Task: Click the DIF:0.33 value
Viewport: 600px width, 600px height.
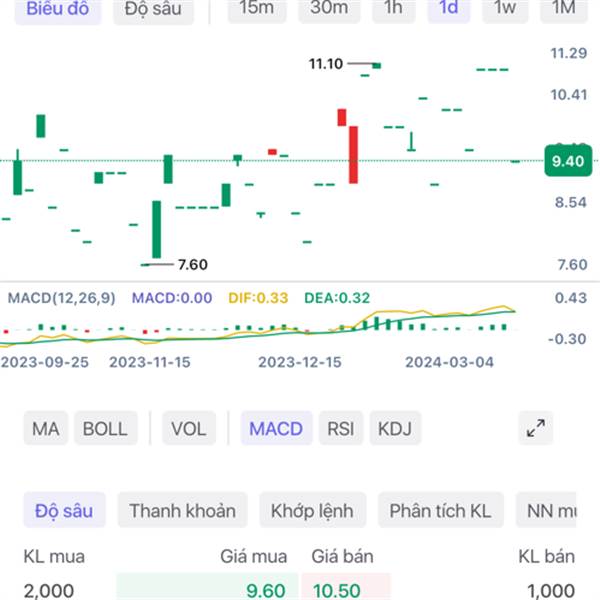Action: click(x=258, y=298)
